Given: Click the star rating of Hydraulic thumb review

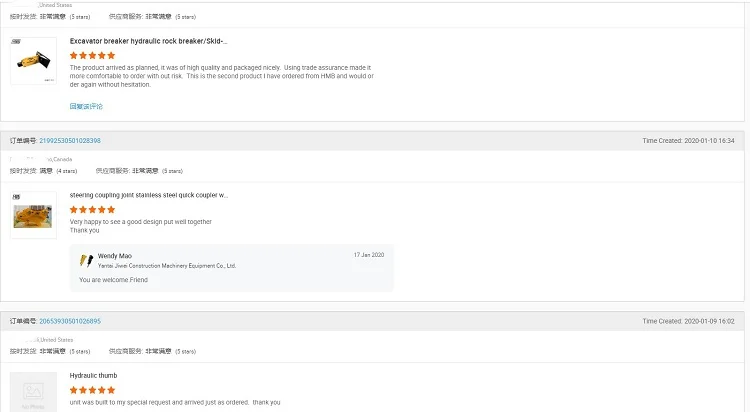Looking at the screenshot, I should pos(92,390).
